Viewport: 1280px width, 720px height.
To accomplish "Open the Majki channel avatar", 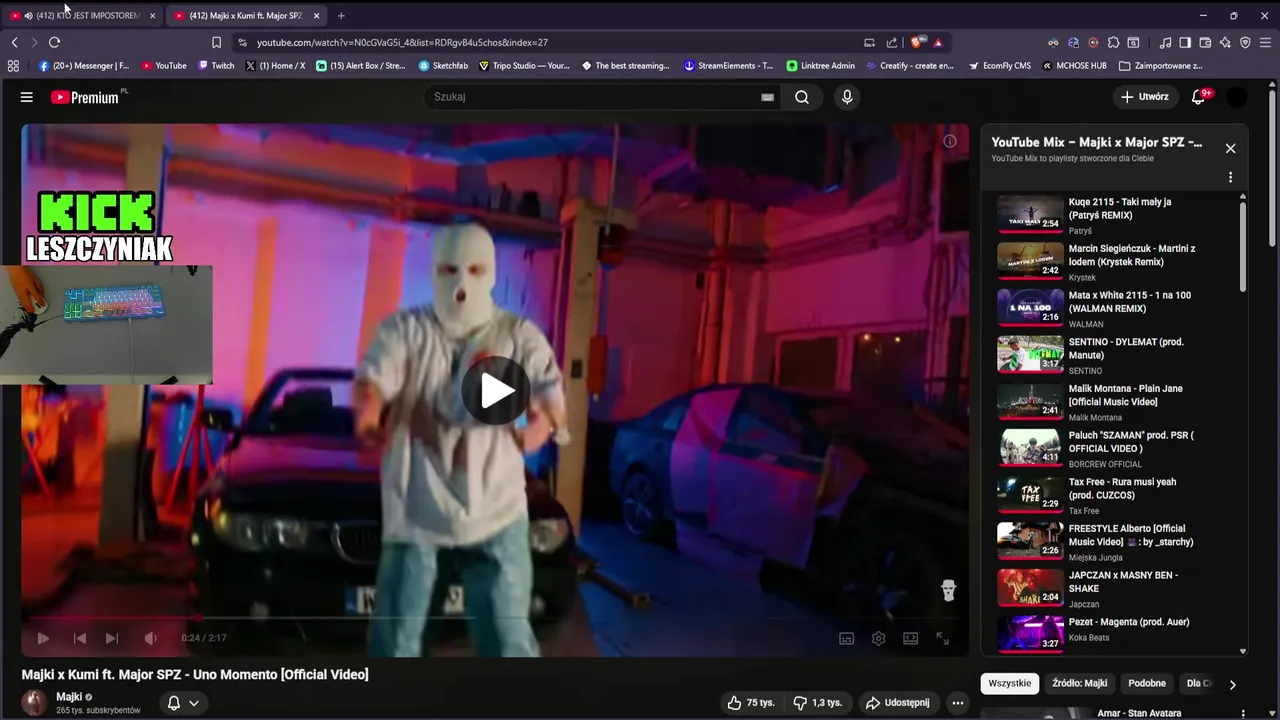I will [x=35, y=703].
